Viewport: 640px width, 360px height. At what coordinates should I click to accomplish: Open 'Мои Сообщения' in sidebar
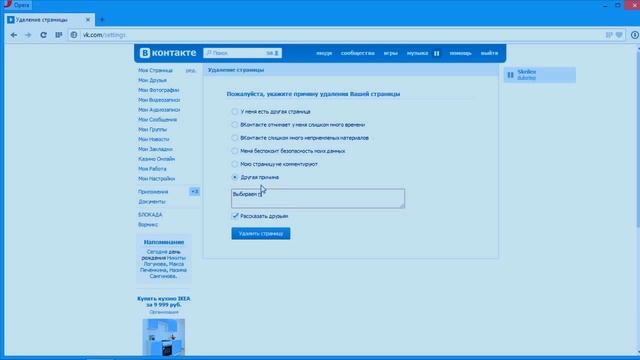(x=158, y=120)
